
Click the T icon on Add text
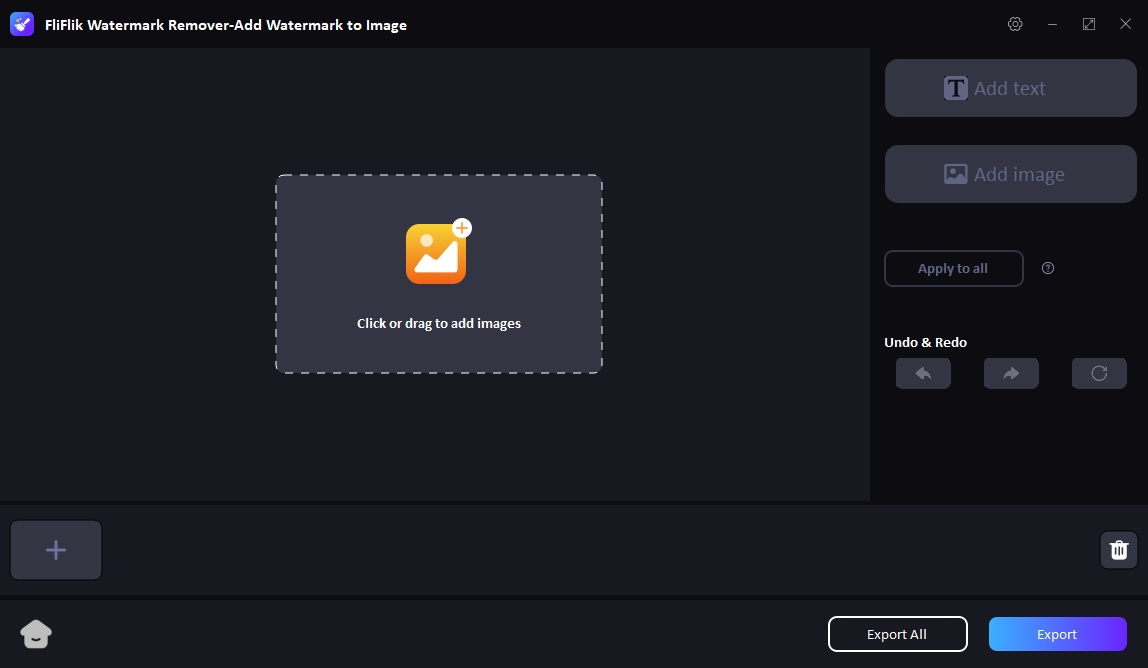pyautogui.click(x=956, y=88)
